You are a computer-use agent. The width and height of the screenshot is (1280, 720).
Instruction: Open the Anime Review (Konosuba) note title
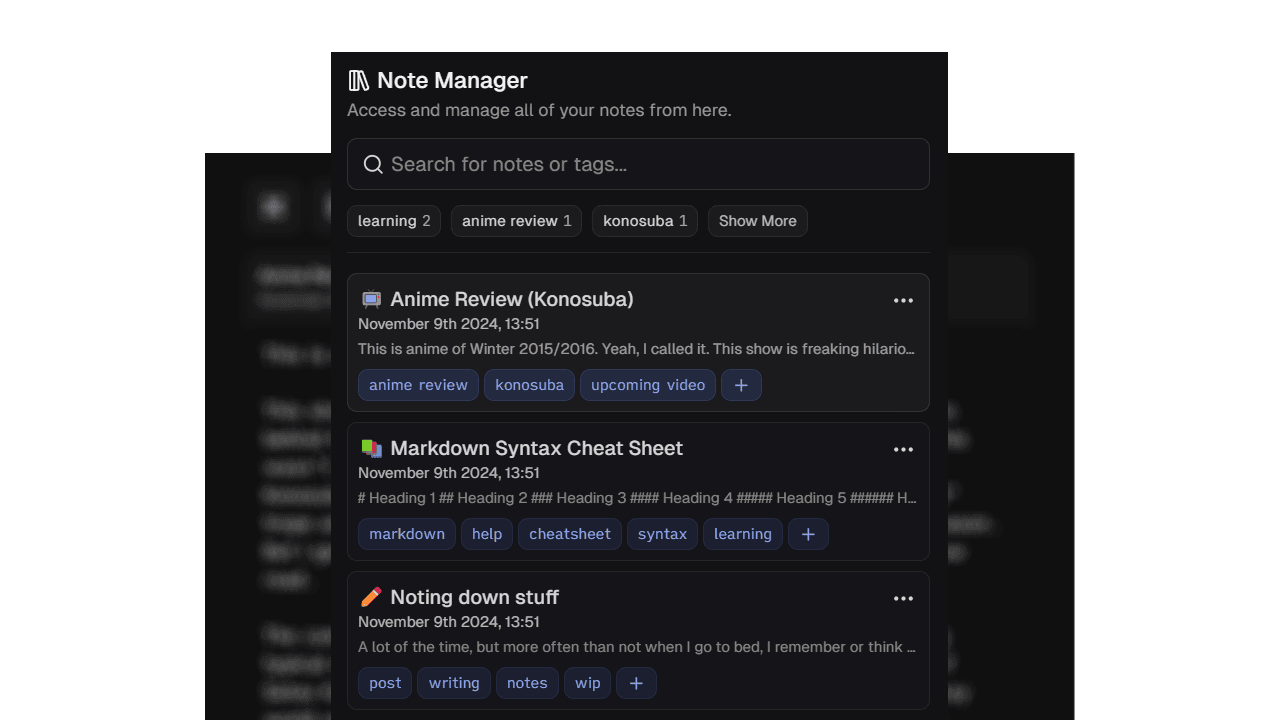[511, 299]
